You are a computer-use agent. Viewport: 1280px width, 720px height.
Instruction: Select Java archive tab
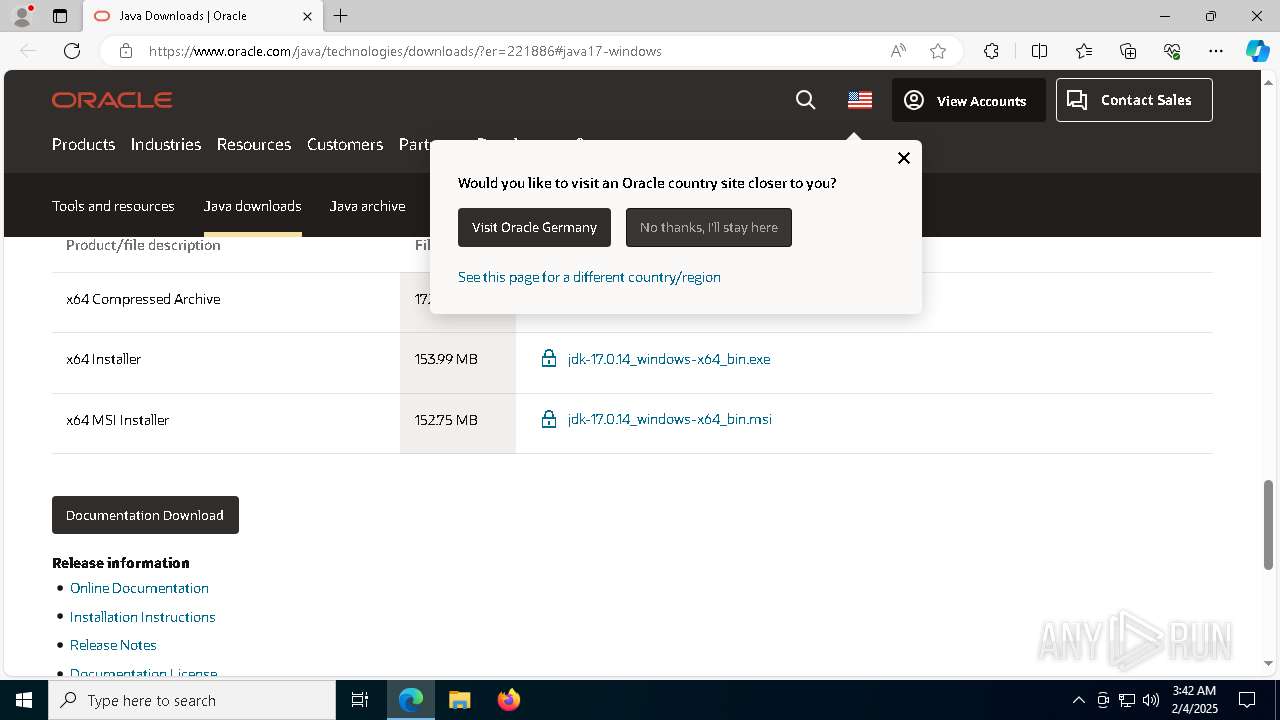click(367, 206)
